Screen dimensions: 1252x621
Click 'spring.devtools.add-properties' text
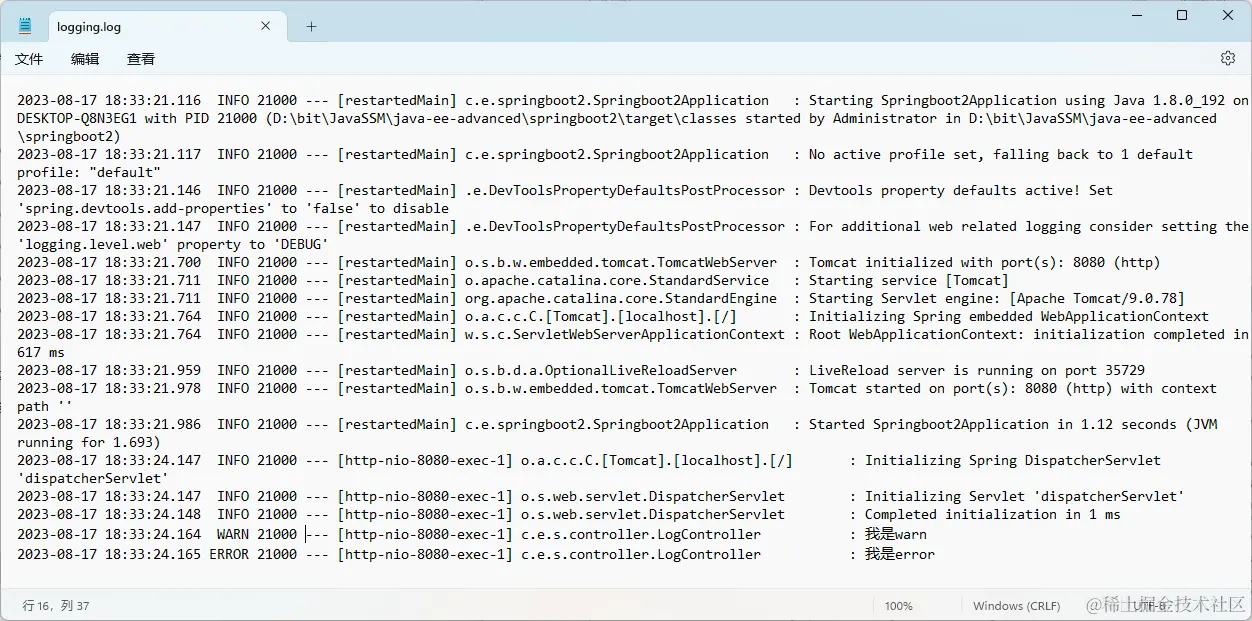tap(145, 208)
